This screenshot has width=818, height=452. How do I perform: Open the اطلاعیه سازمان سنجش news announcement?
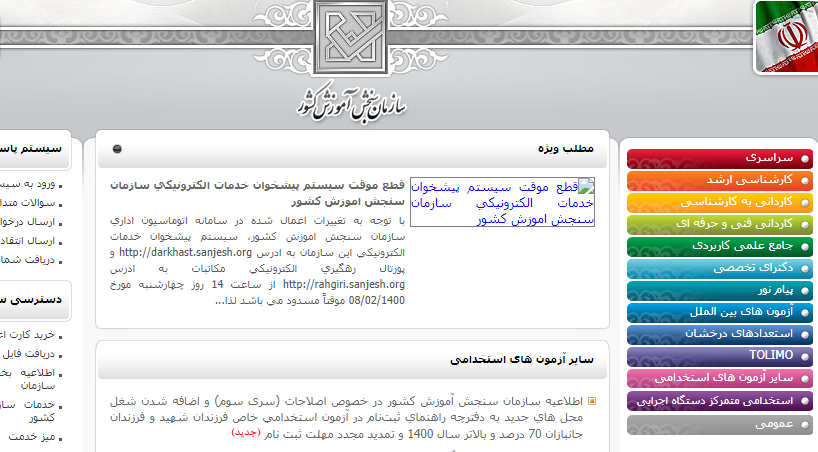pyautogui.click(x=346, y=418)
